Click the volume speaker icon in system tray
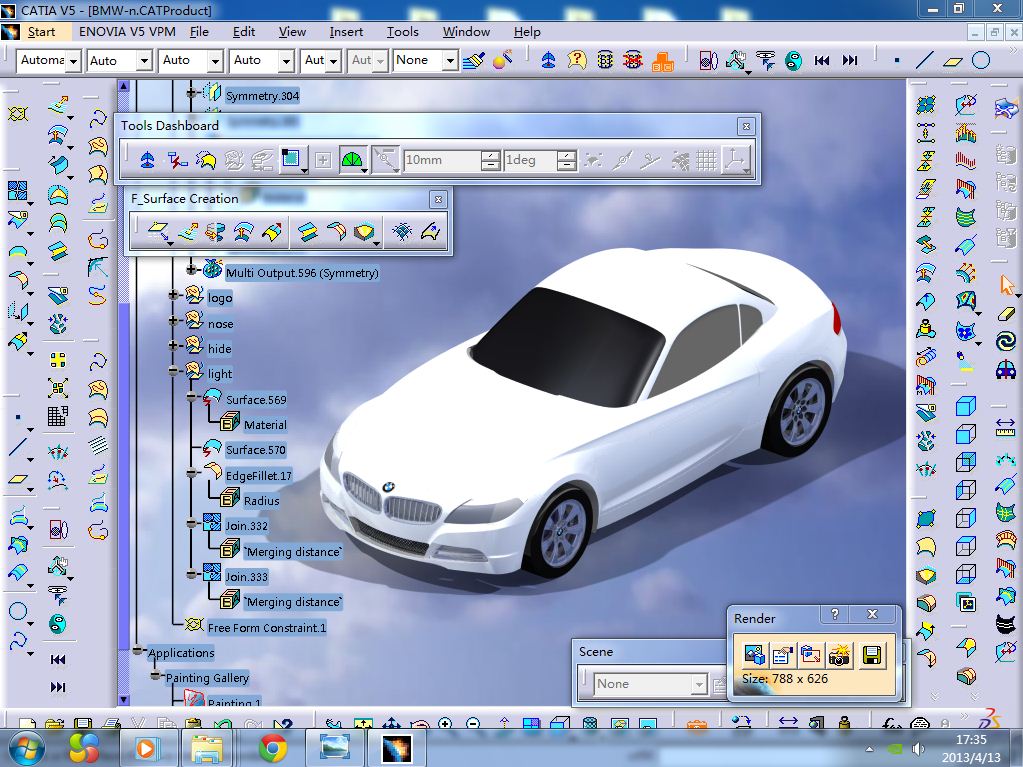 point(918,748)
